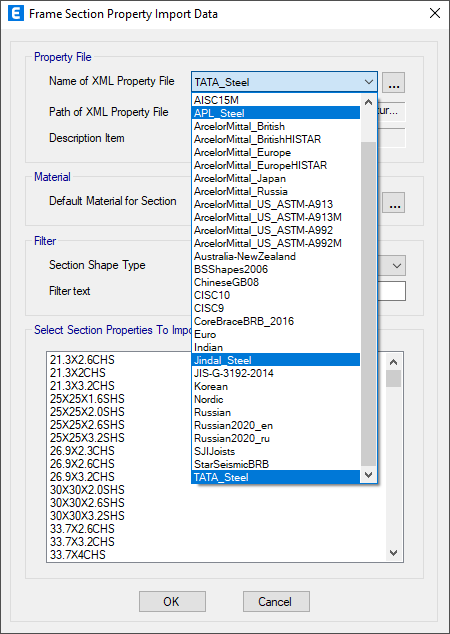Select ArcelorMittal_Europe from list
The image size is (450, 634).
coord(276,152)
